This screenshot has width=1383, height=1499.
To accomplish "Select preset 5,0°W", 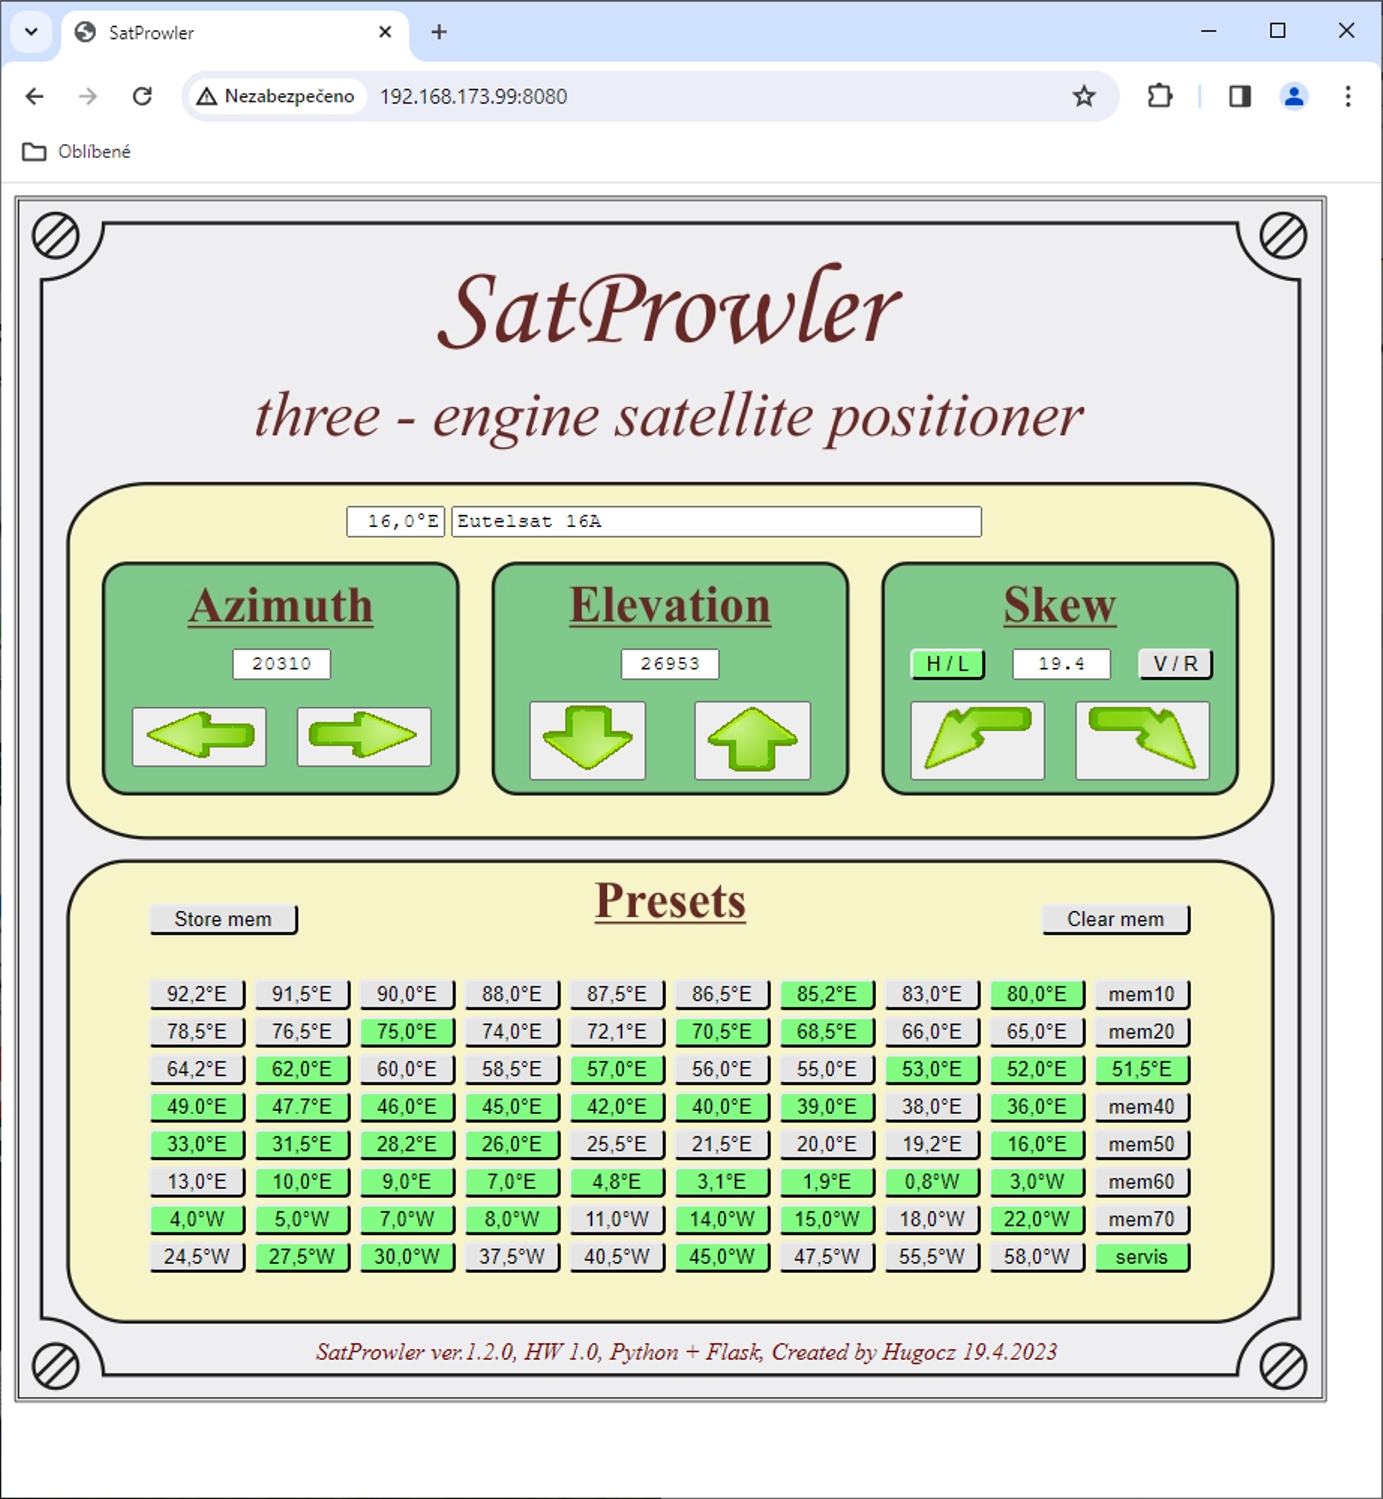I will (302, 1219).
